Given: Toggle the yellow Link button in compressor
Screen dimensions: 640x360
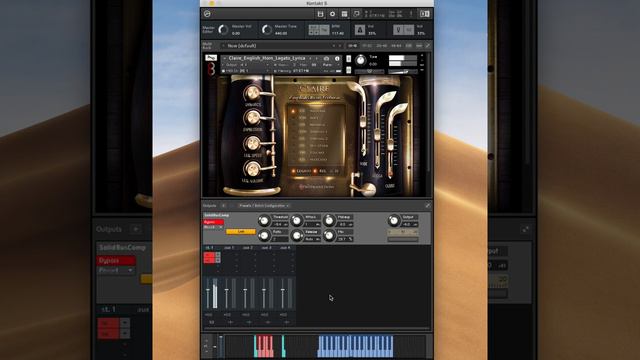Looking at the screenshot, I should [241, 231].
